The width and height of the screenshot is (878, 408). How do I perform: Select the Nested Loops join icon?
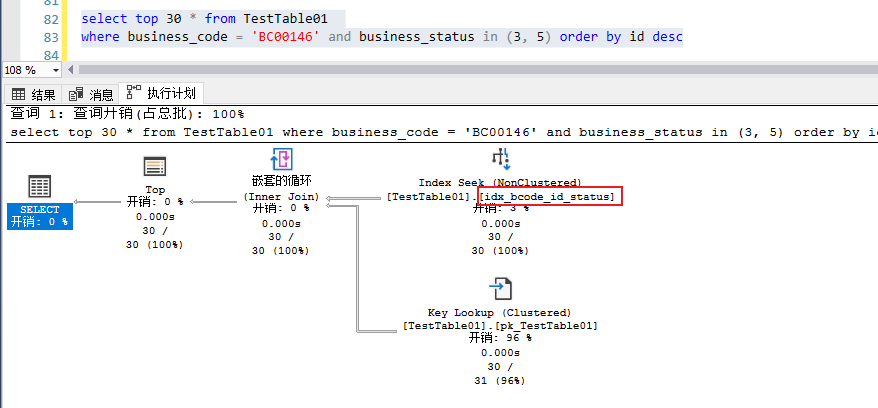click(x=281, y=160)
